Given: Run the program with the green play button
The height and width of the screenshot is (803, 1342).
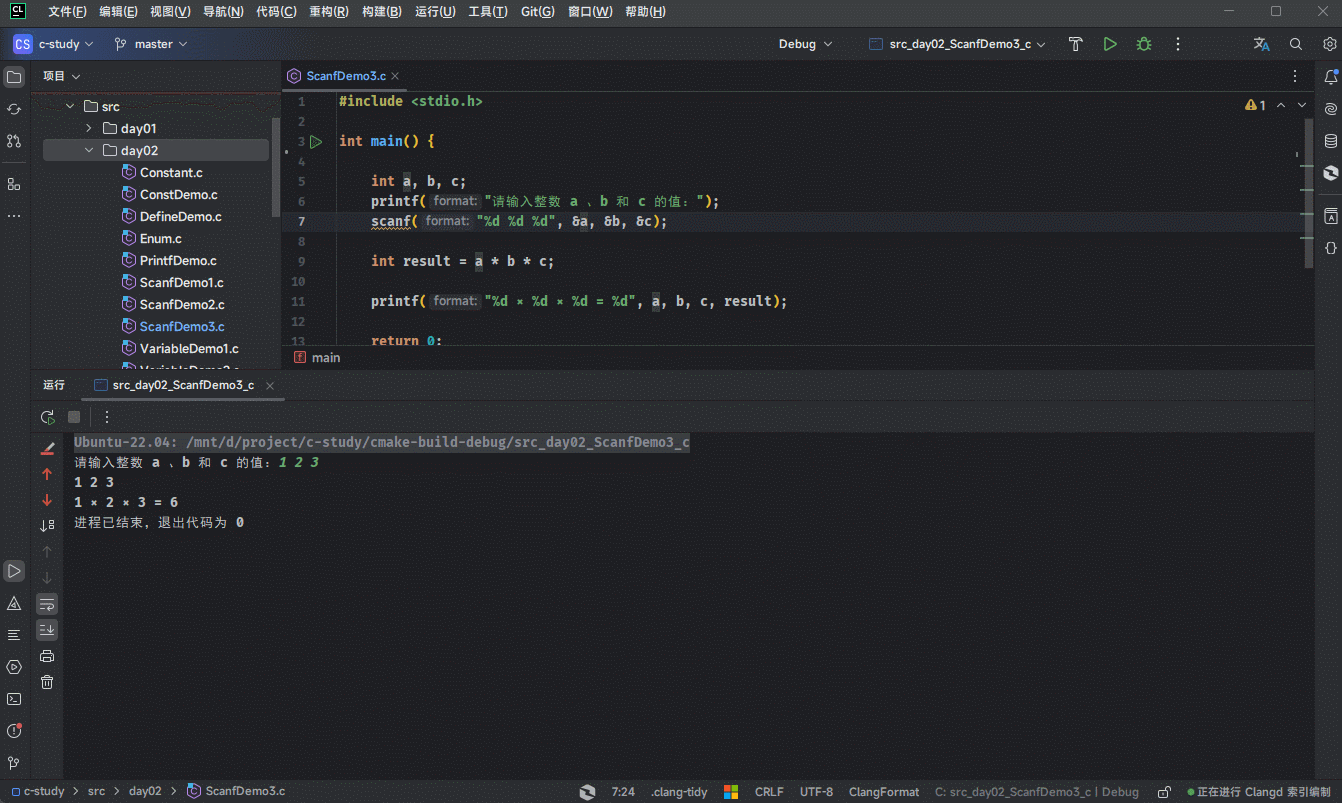Looking at the screenshot, I should click(1110, 44).
